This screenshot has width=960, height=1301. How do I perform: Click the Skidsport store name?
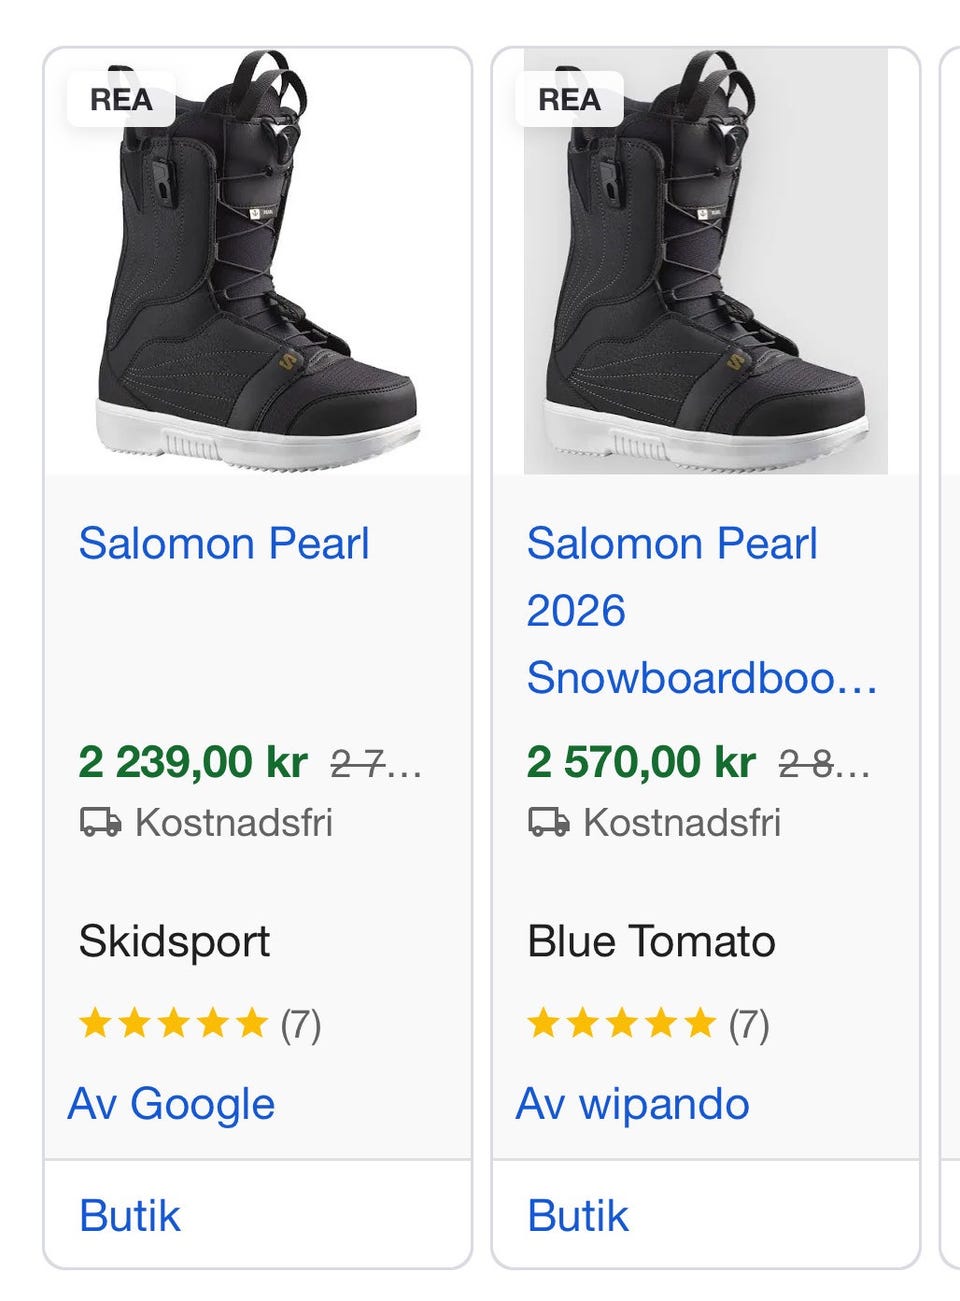[174, 941]
